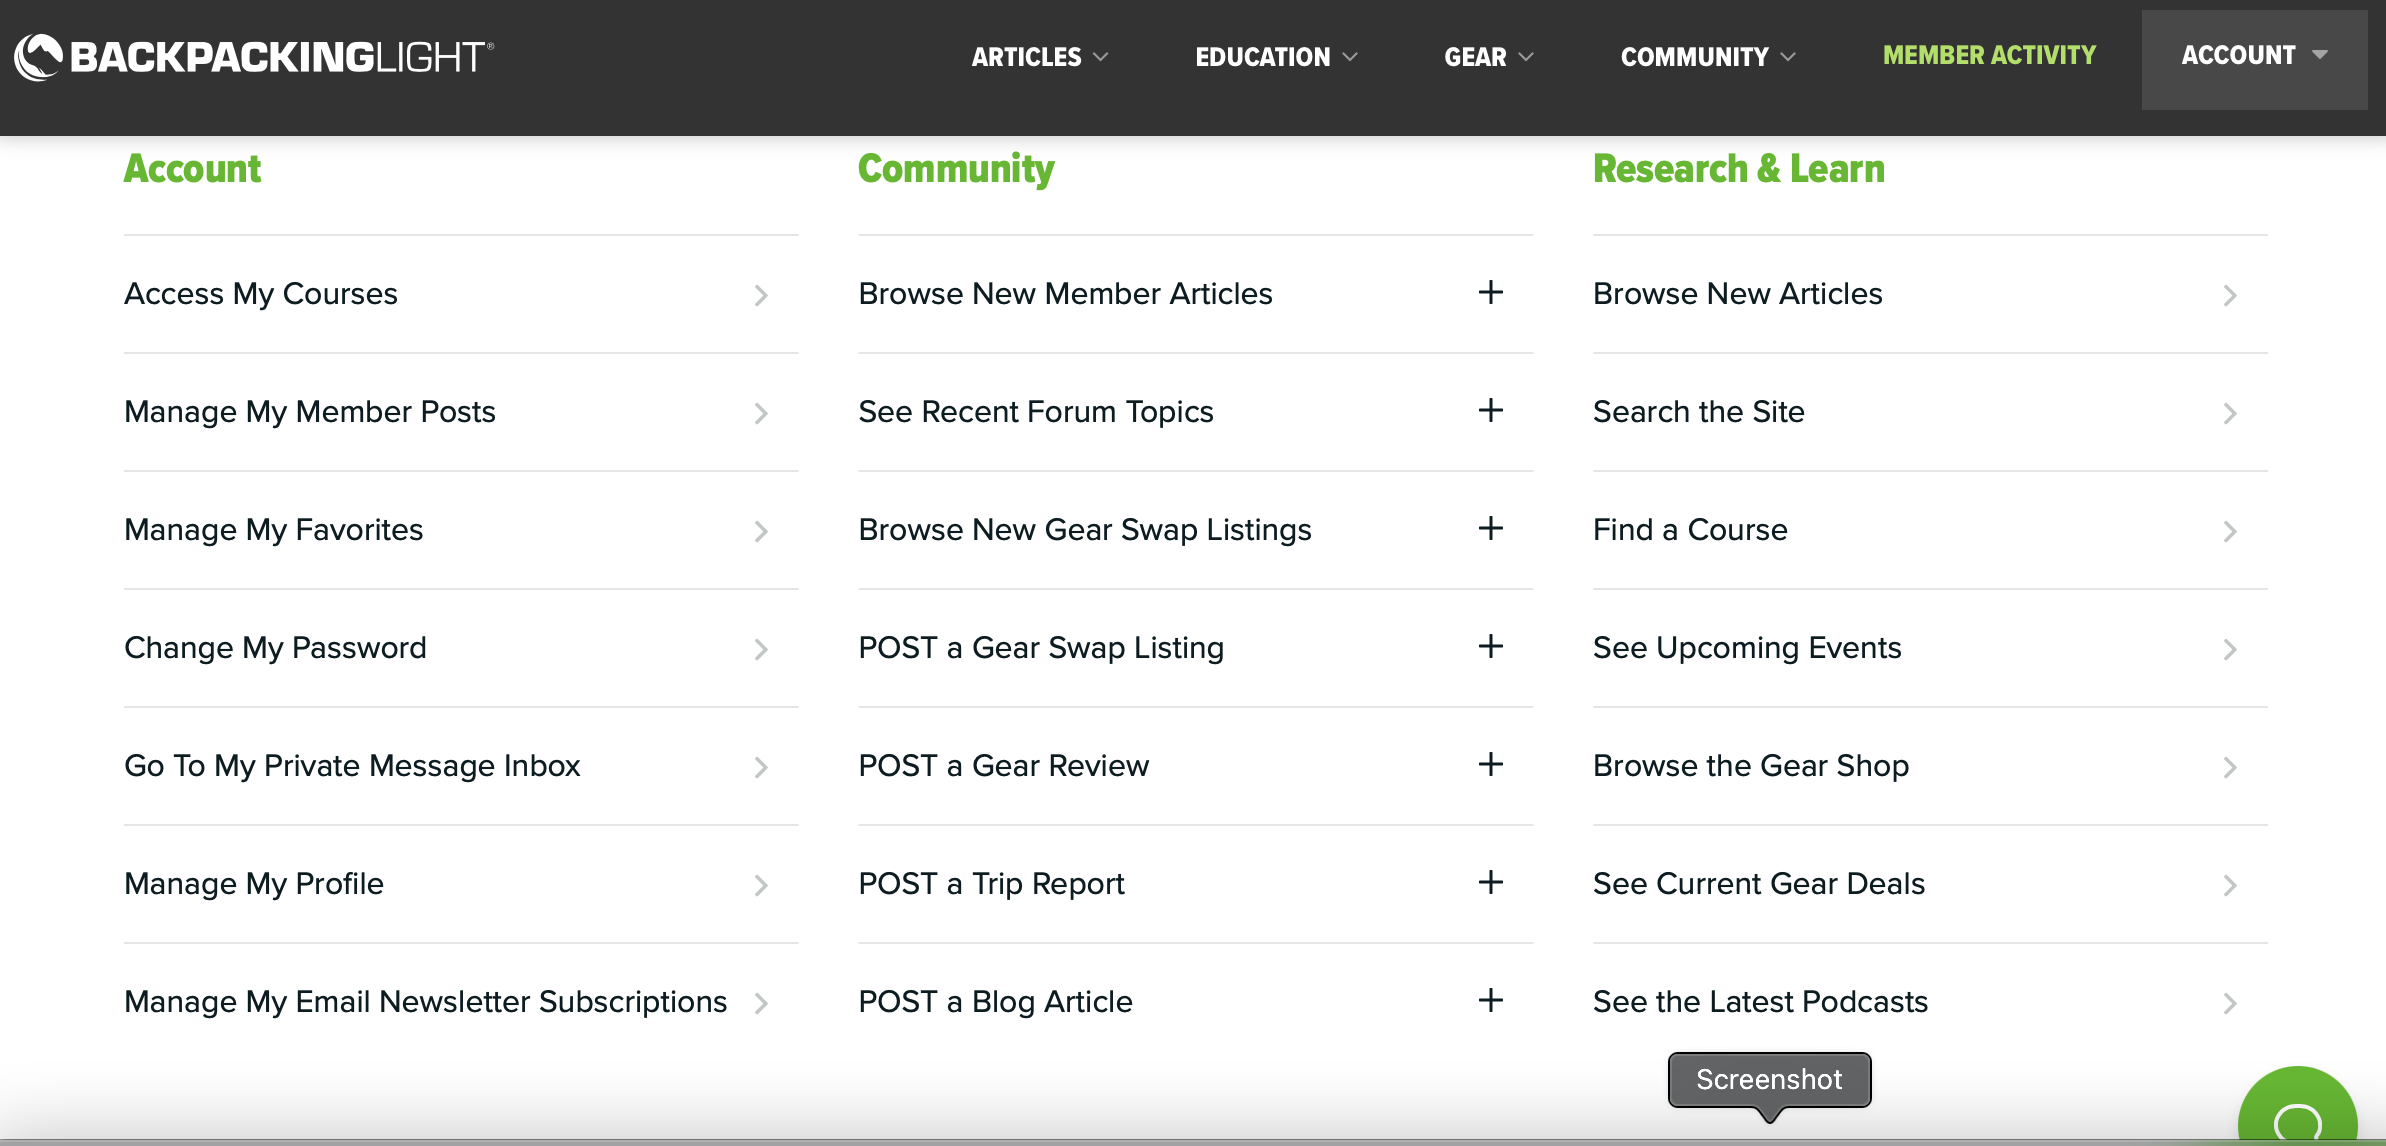Click Browse New Gear Swap Listings text
Screen dimensions: 2386x1146
point(1085,530)
